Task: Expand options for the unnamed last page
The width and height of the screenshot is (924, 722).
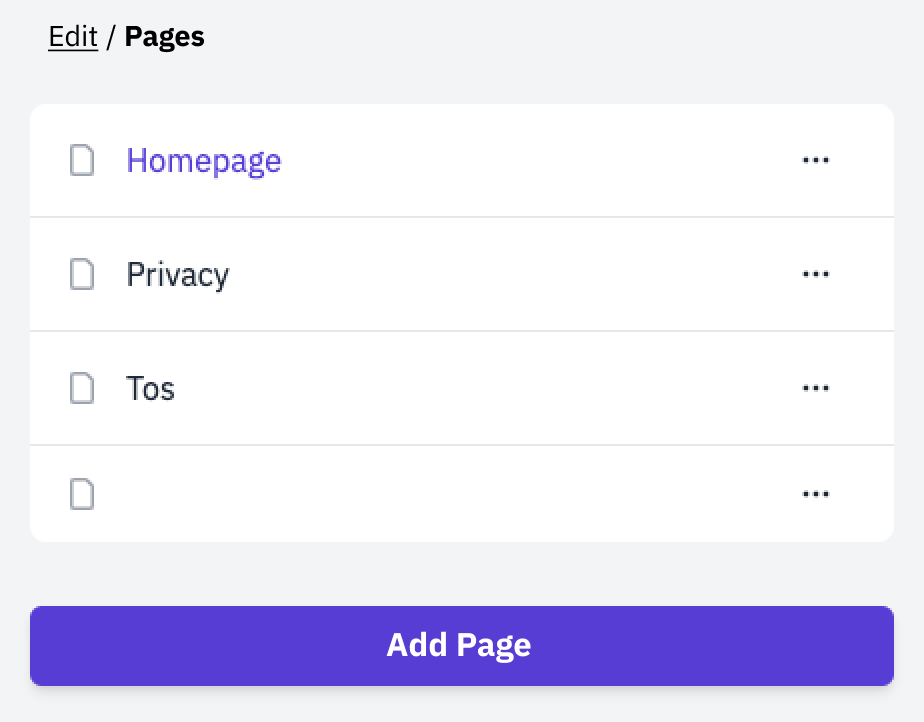Action: pyautogui.click(x=816, y=494)
